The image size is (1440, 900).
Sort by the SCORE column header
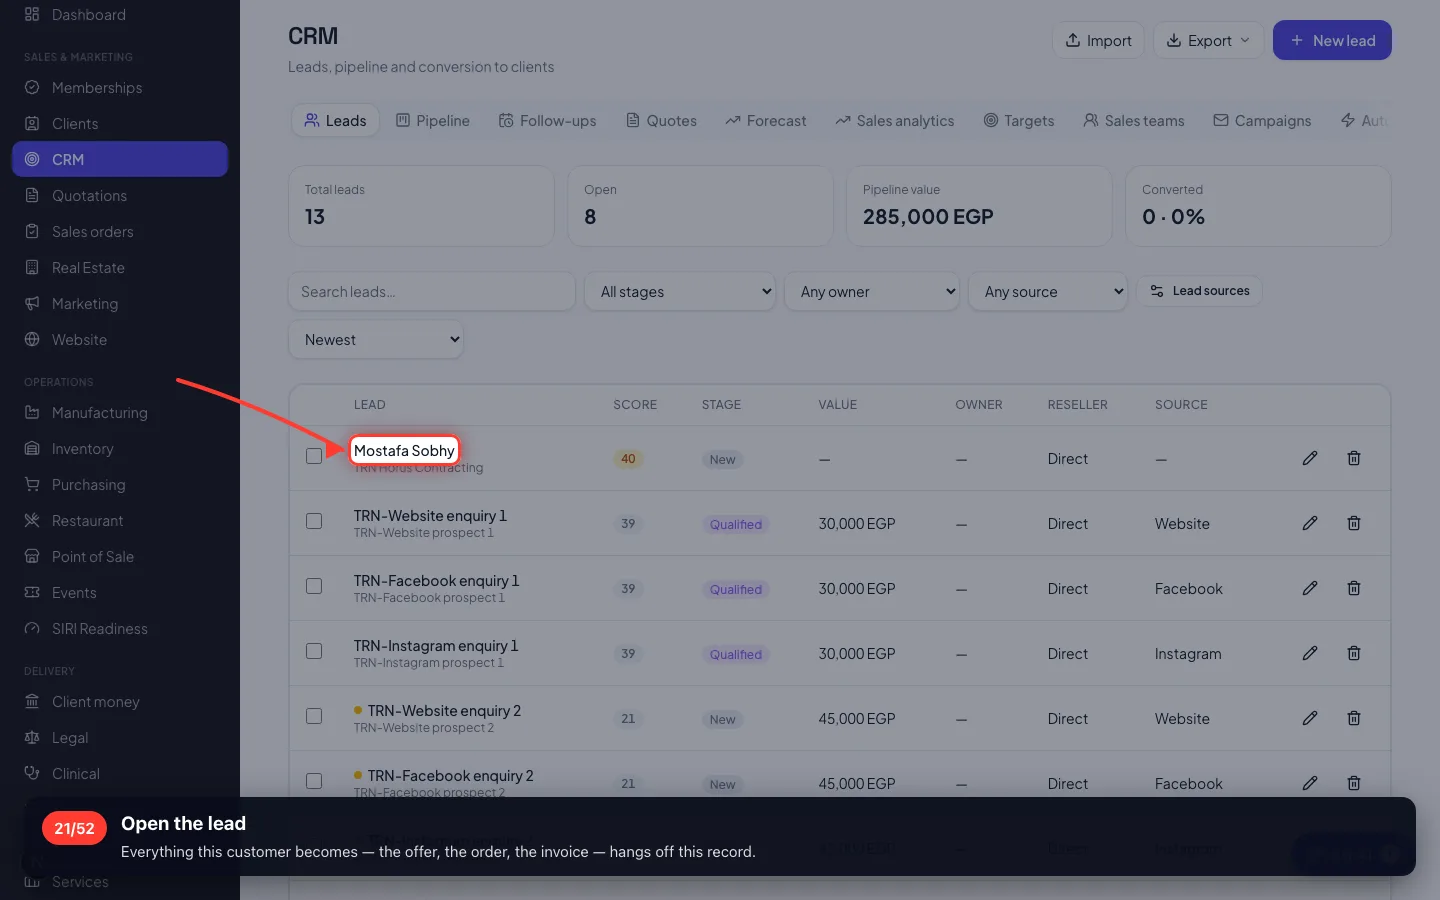pos(635,405)
